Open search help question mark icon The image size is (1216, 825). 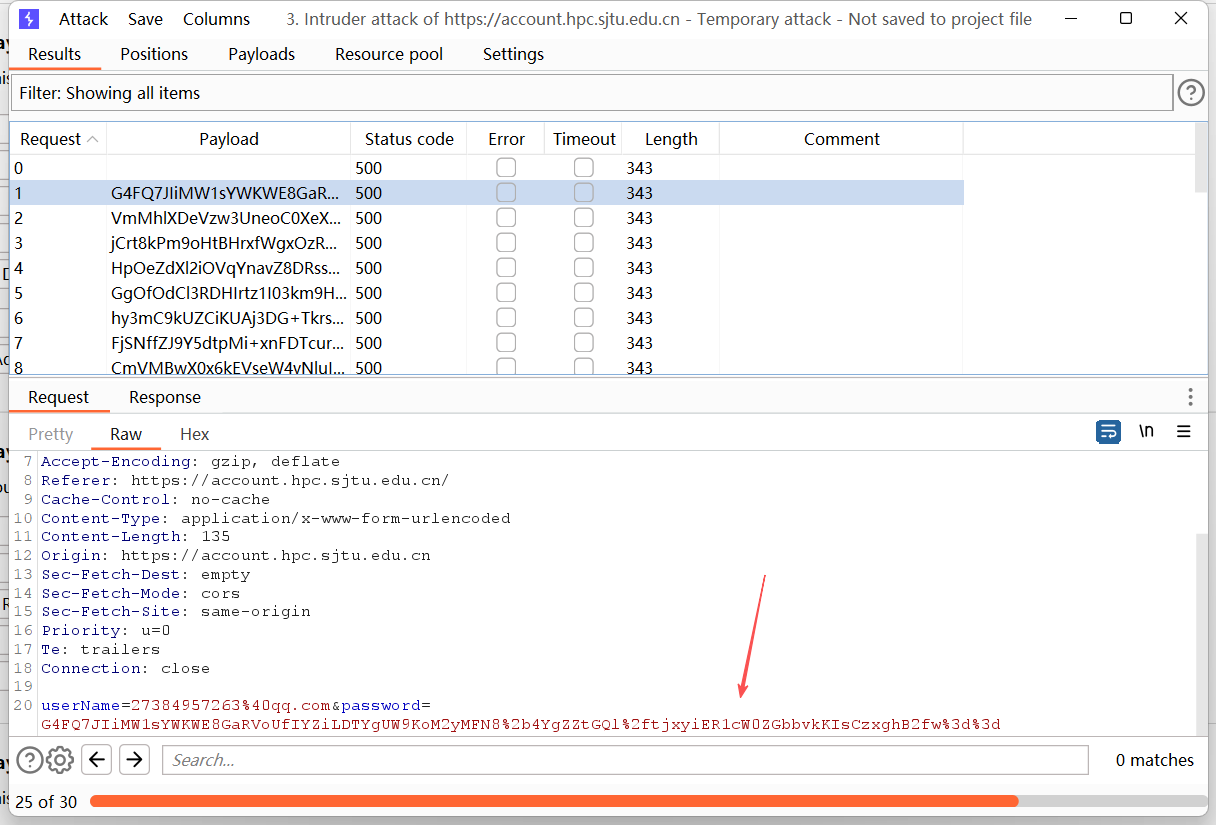tap(30, 760)
